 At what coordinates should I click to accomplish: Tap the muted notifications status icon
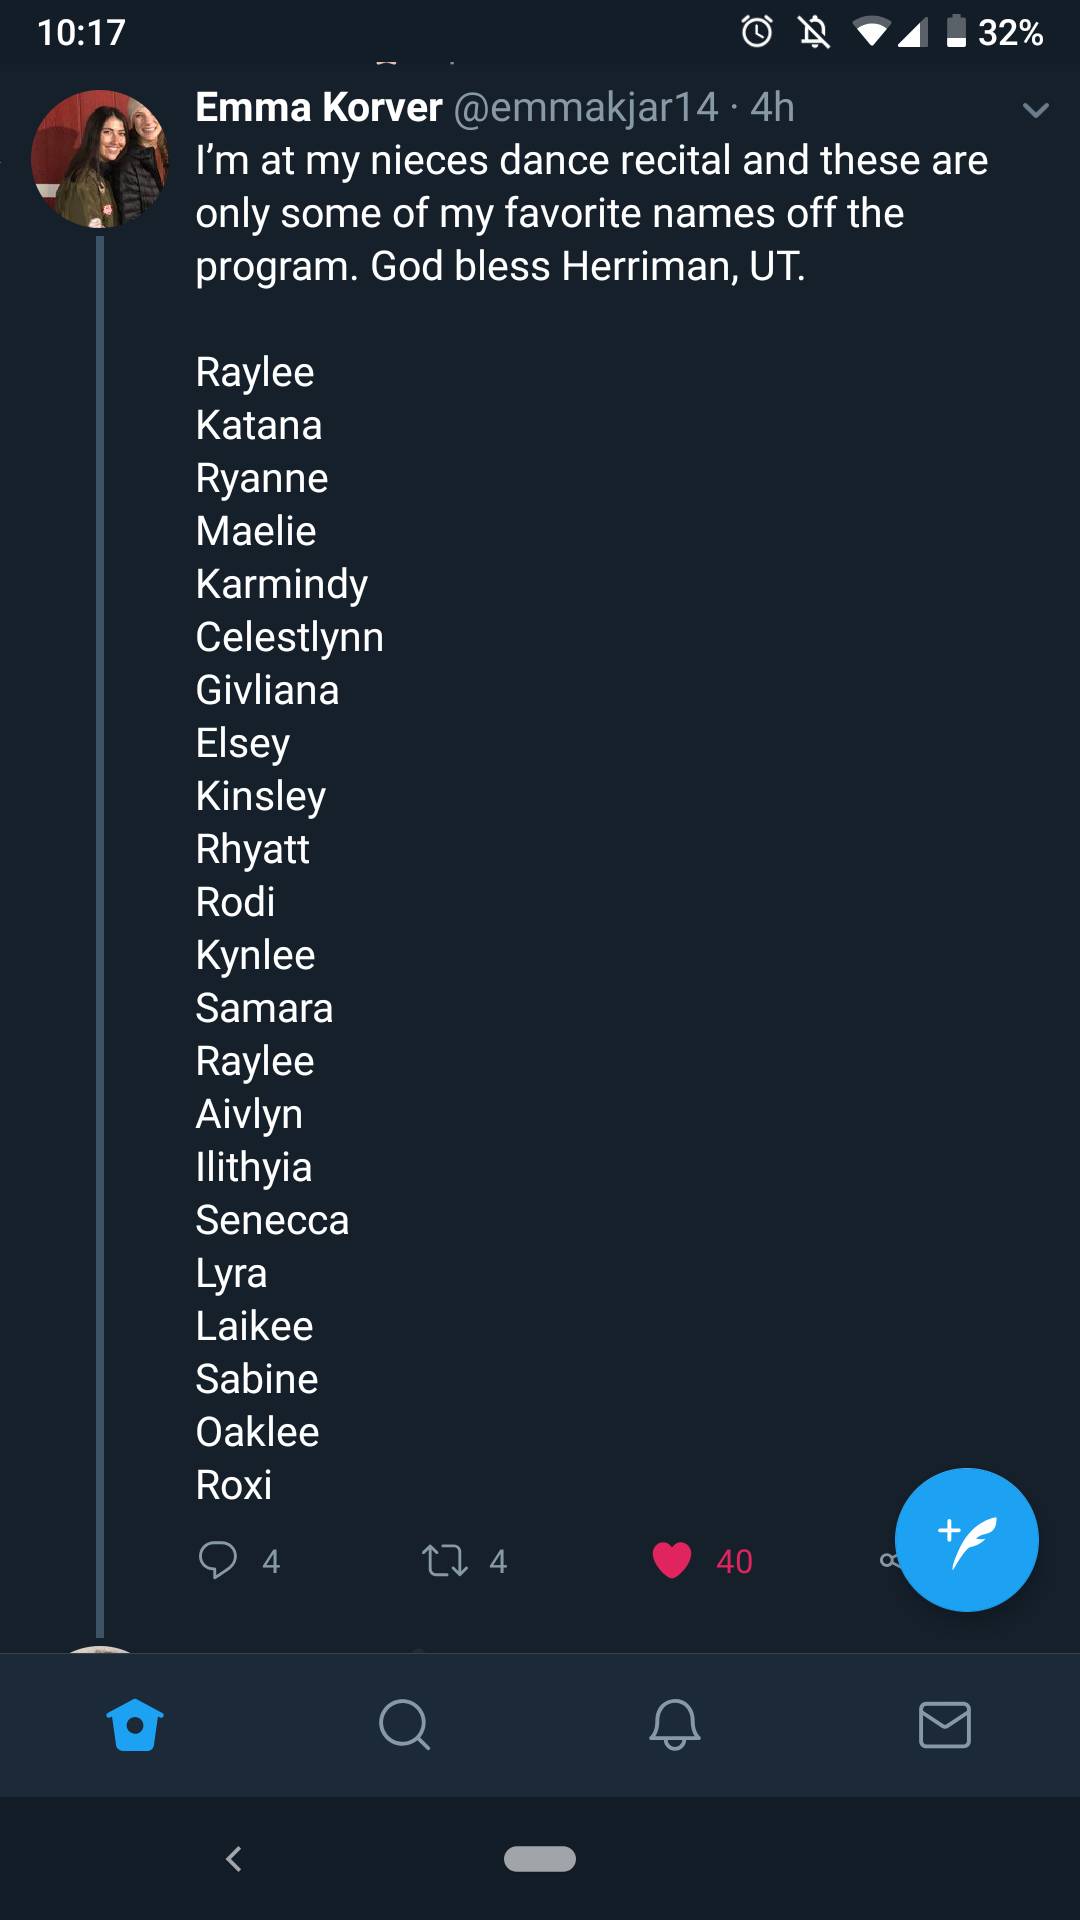coord(814,32)
